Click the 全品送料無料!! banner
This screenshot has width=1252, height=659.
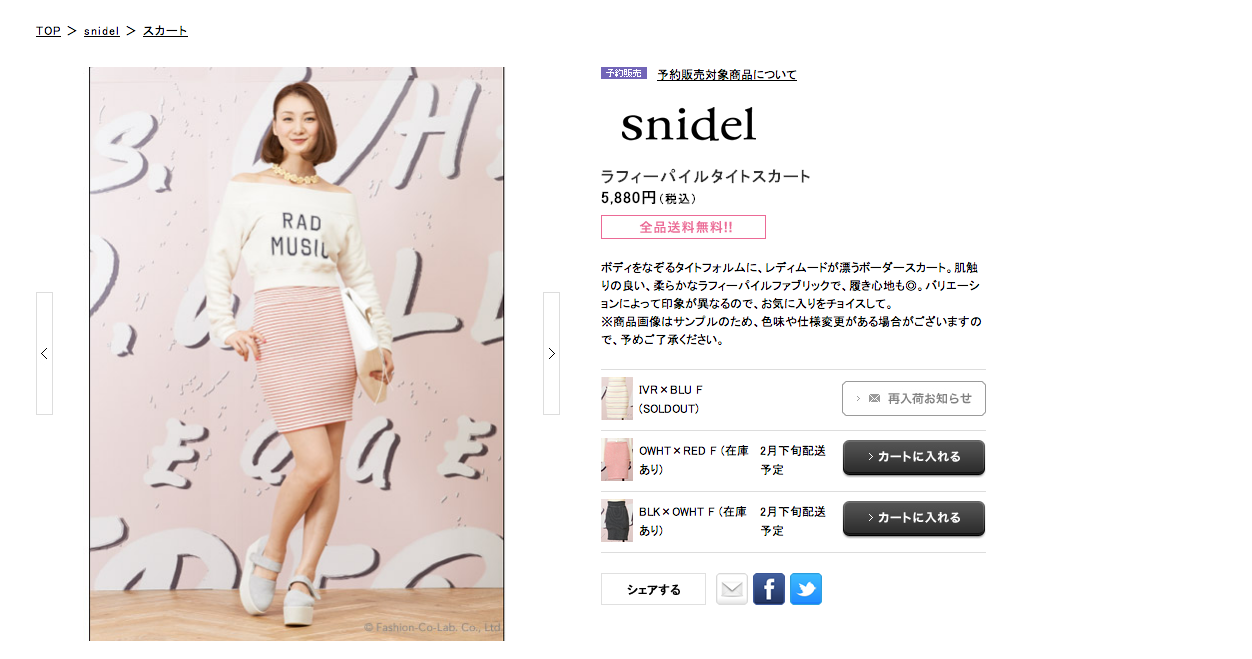click(683, 227)
